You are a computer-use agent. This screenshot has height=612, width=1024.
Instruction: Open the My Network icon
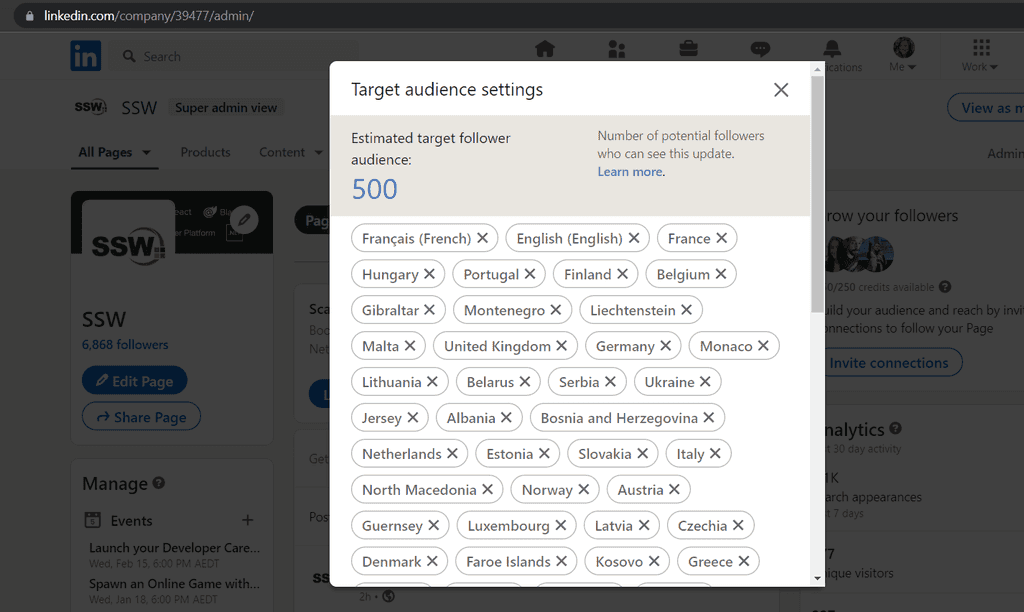click(616, 48)
